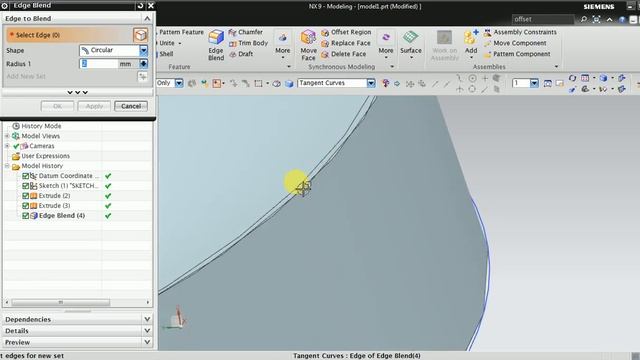Toggle the Edge Blend (4) checkbox
This screenshot has width=640, height=360.
(x=25, y=216)
